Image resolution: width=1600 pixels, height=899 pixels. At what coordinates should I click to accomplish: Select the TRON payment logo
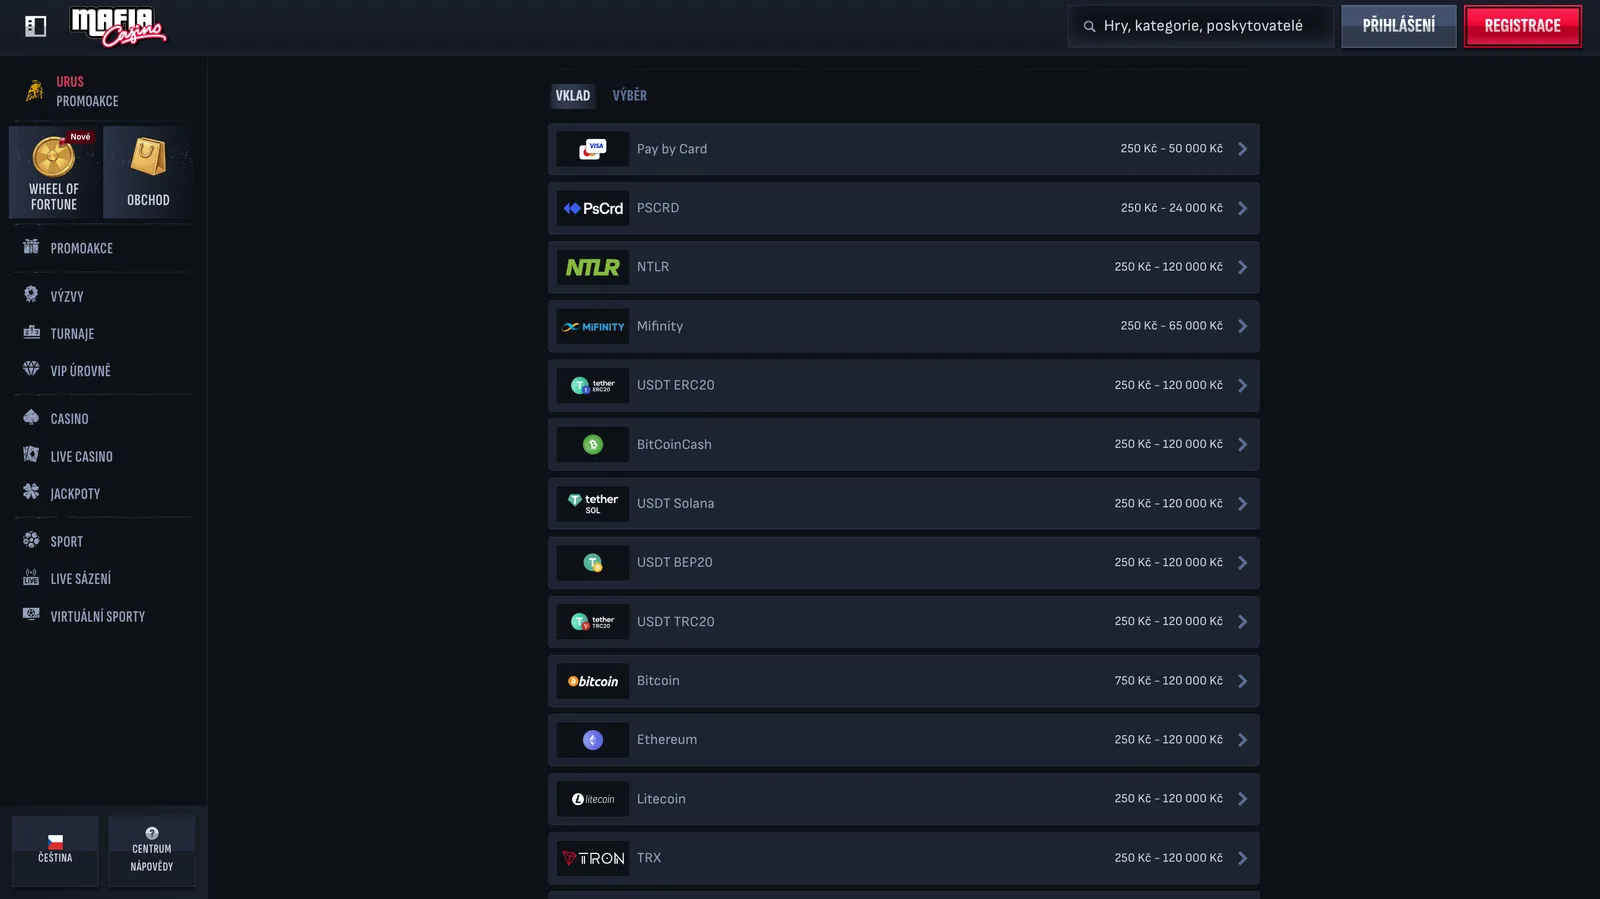[x=593, y=858]
